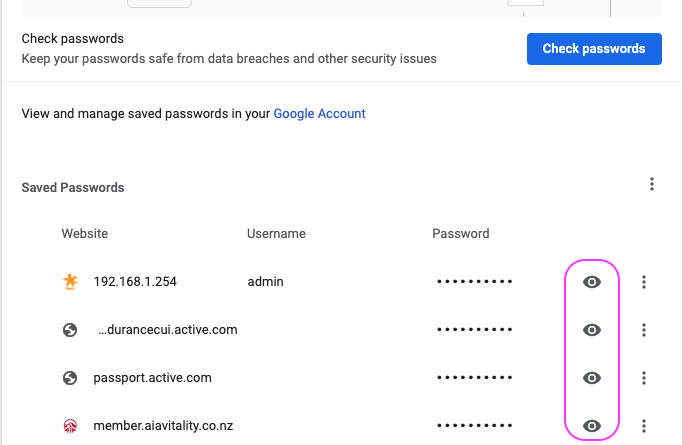The image size is (683, 445).
Task: Select the admin username field
Action: coord(265,282)
